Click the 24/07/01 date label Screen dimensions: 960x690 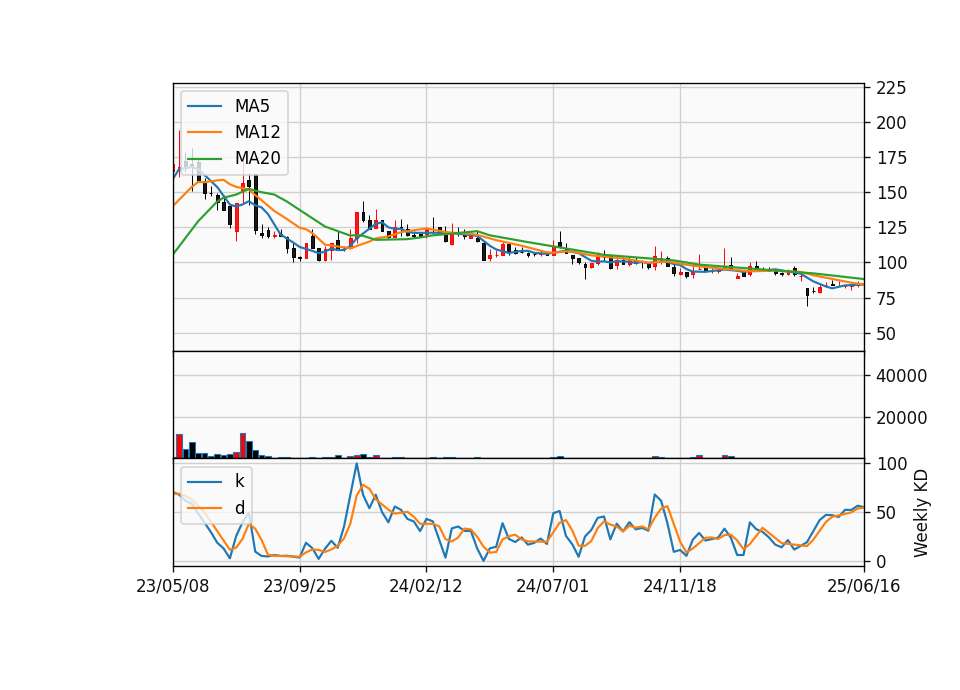(552, 586)
